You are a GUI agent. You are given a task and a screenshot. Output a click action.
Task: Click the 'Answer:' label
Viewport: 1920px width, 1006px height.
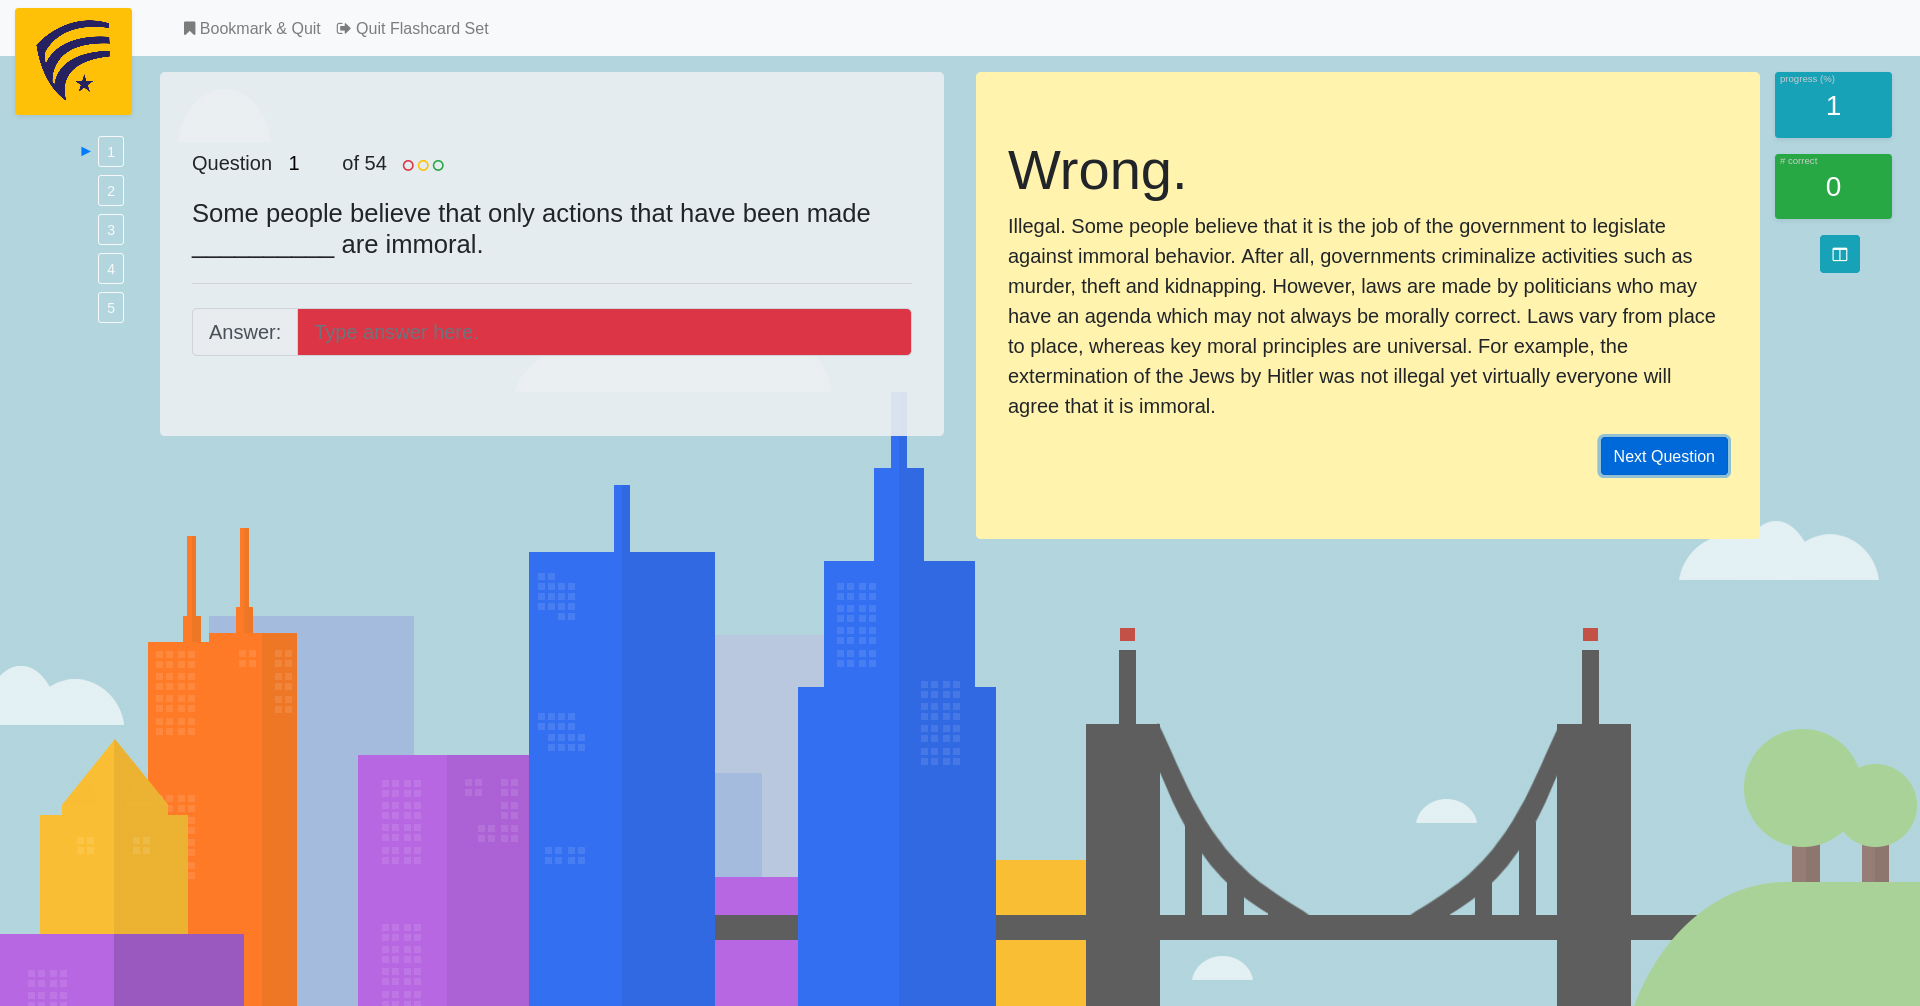click(x=245, y=332)
